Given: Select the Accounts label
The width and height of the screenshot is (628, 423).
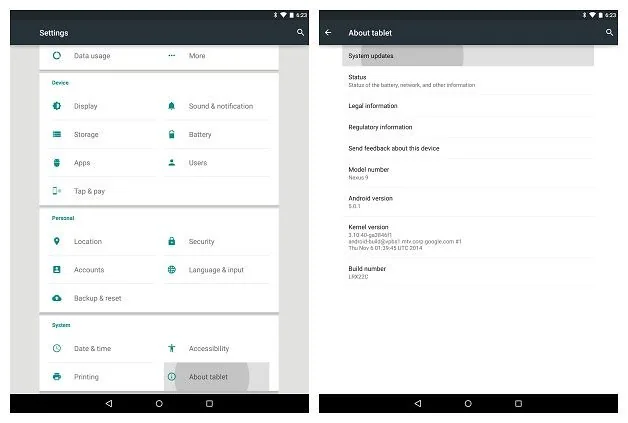Looking at the screenshot, I should pyautogui.click(x=89, y=270).
